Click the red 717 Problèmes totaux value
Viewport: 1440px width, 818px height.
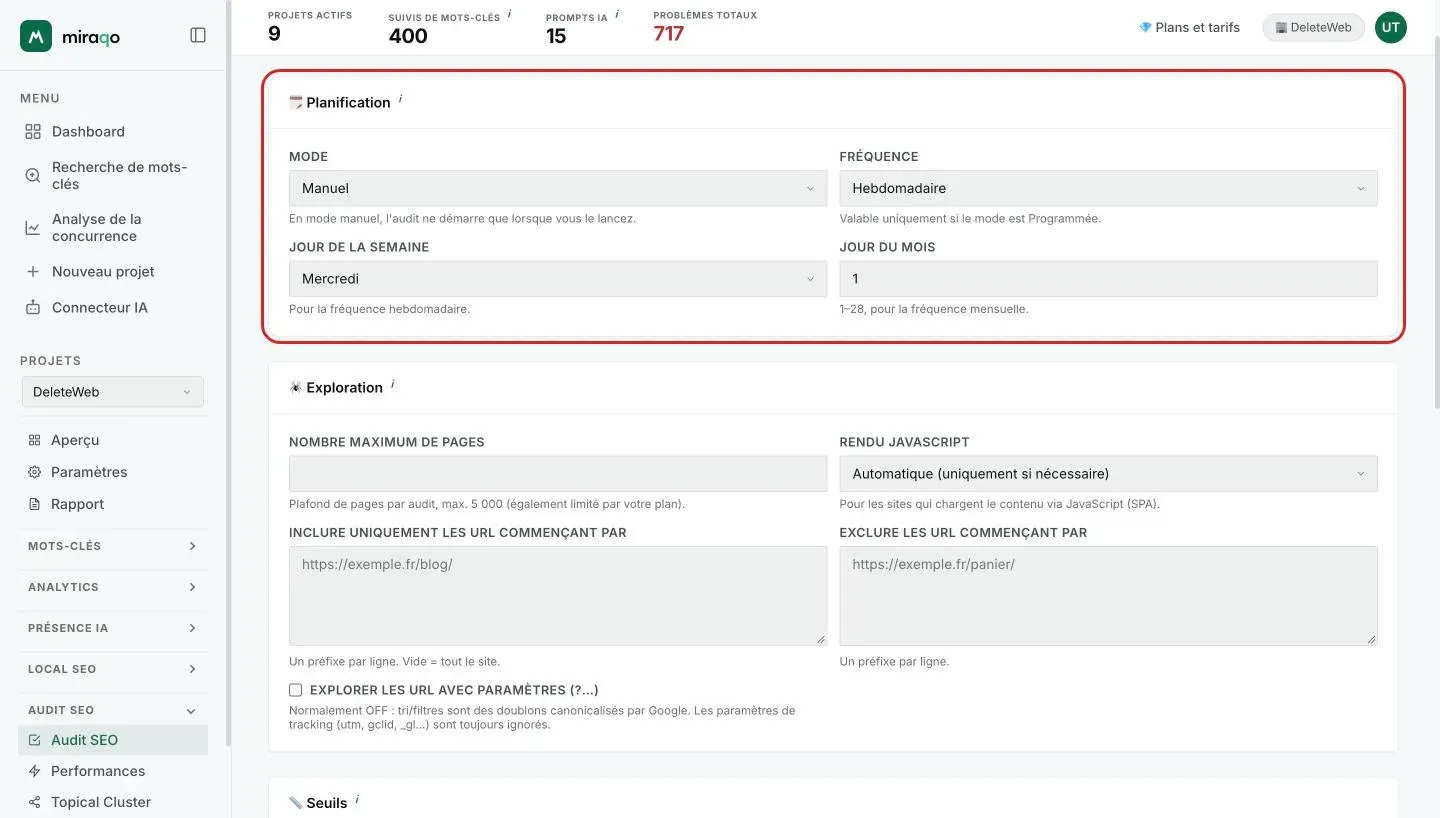pos(669,34)
